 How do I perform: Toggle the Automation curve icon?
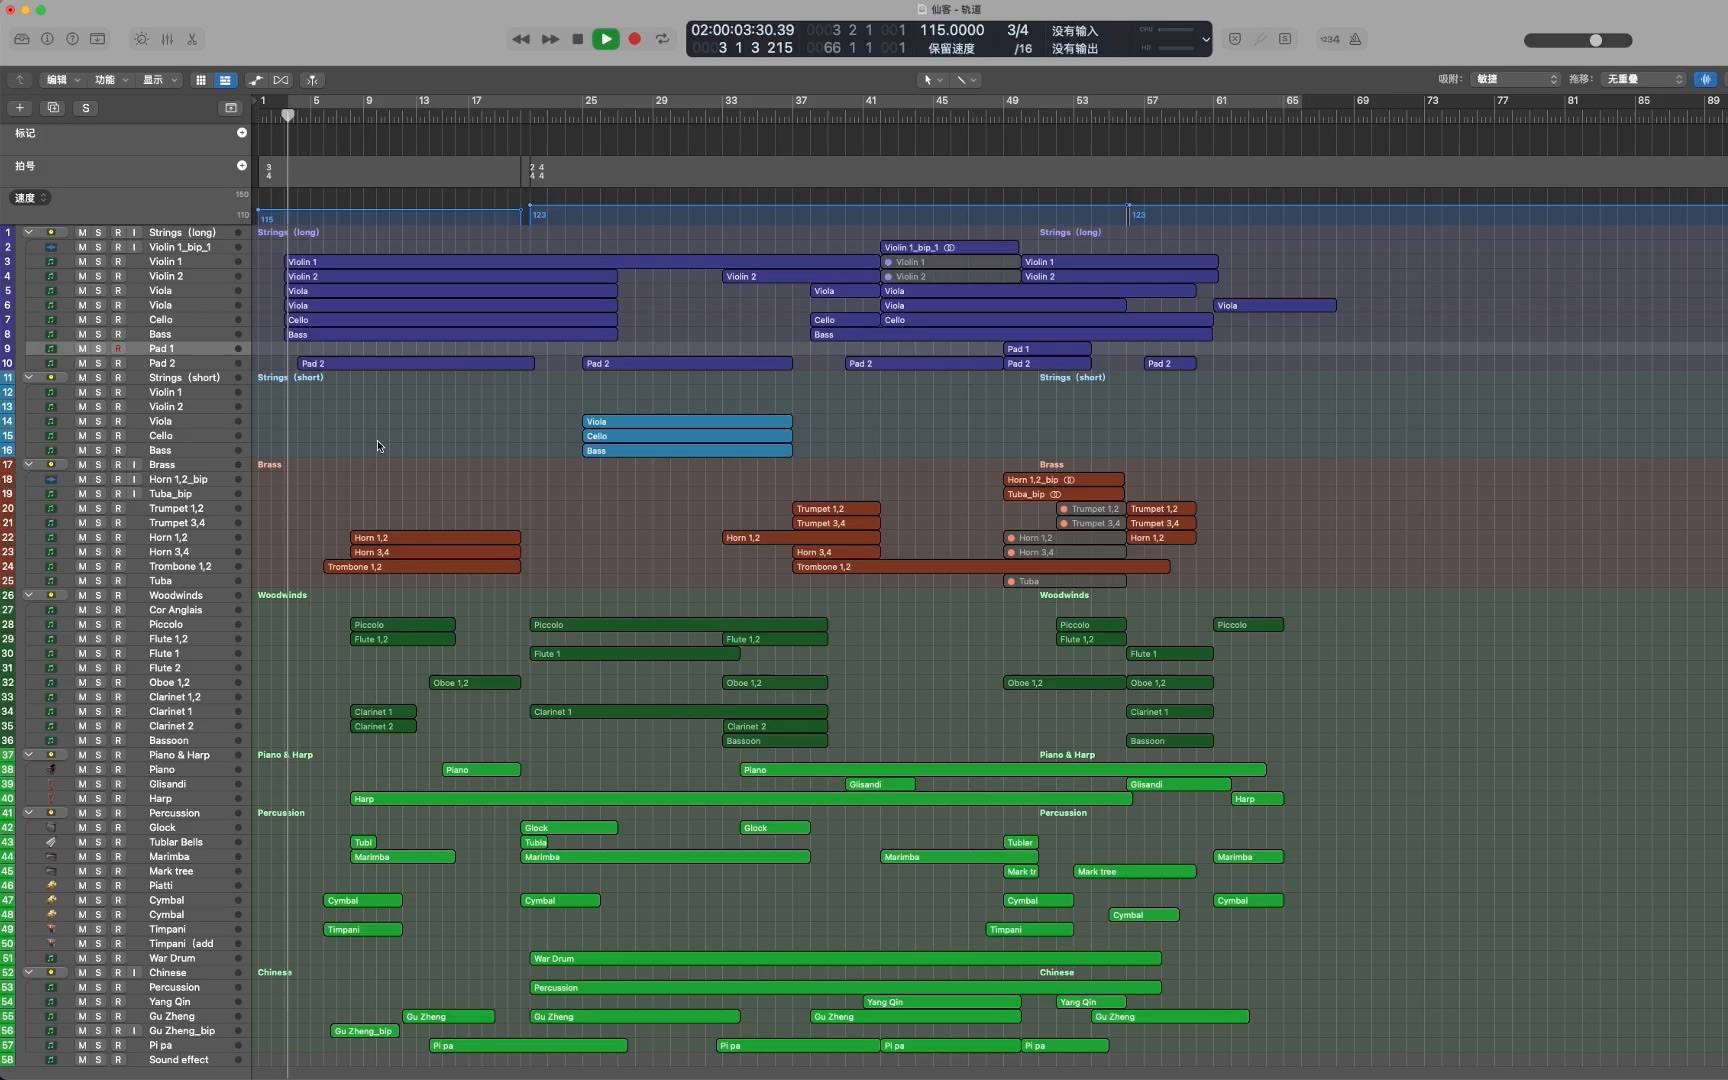coord(256,80)
